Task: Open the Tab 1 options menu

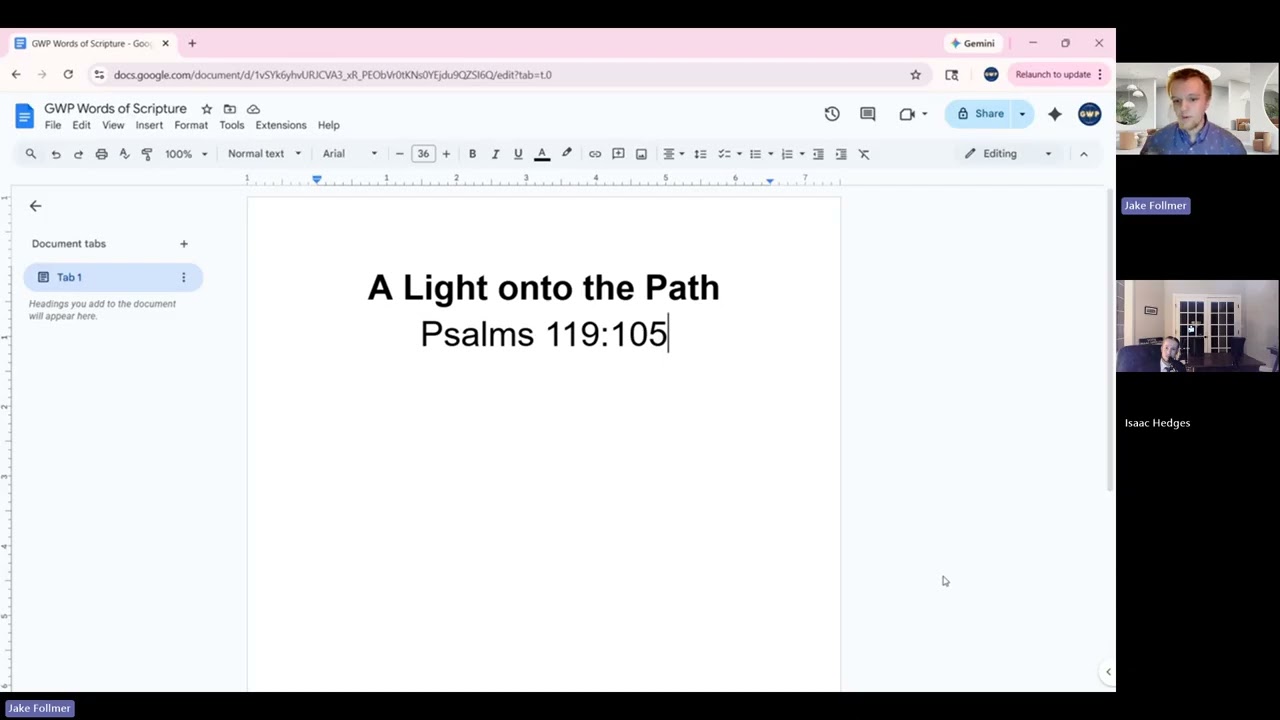Action: (x=183, y=277)
